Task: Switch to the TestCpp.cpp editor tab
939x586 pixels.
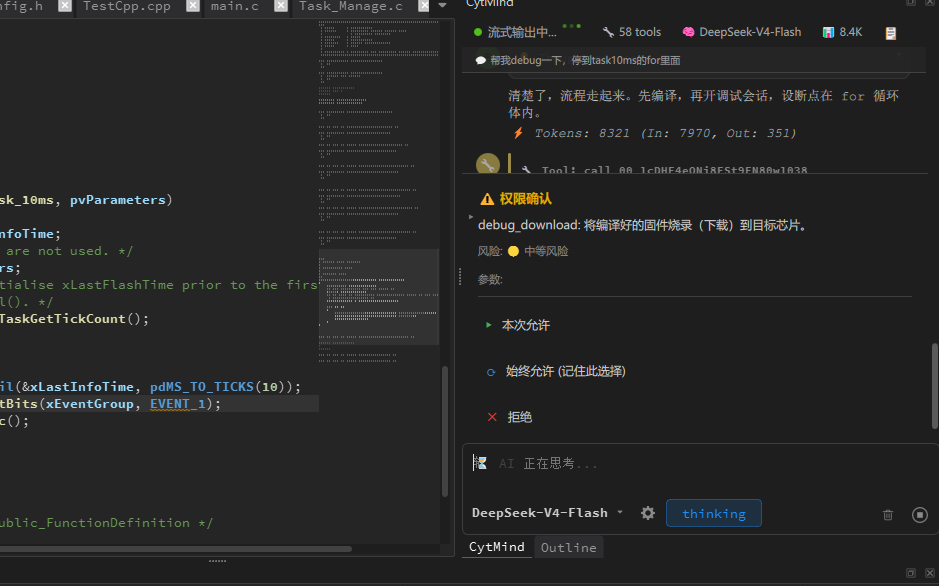Action: click(127, 6)
